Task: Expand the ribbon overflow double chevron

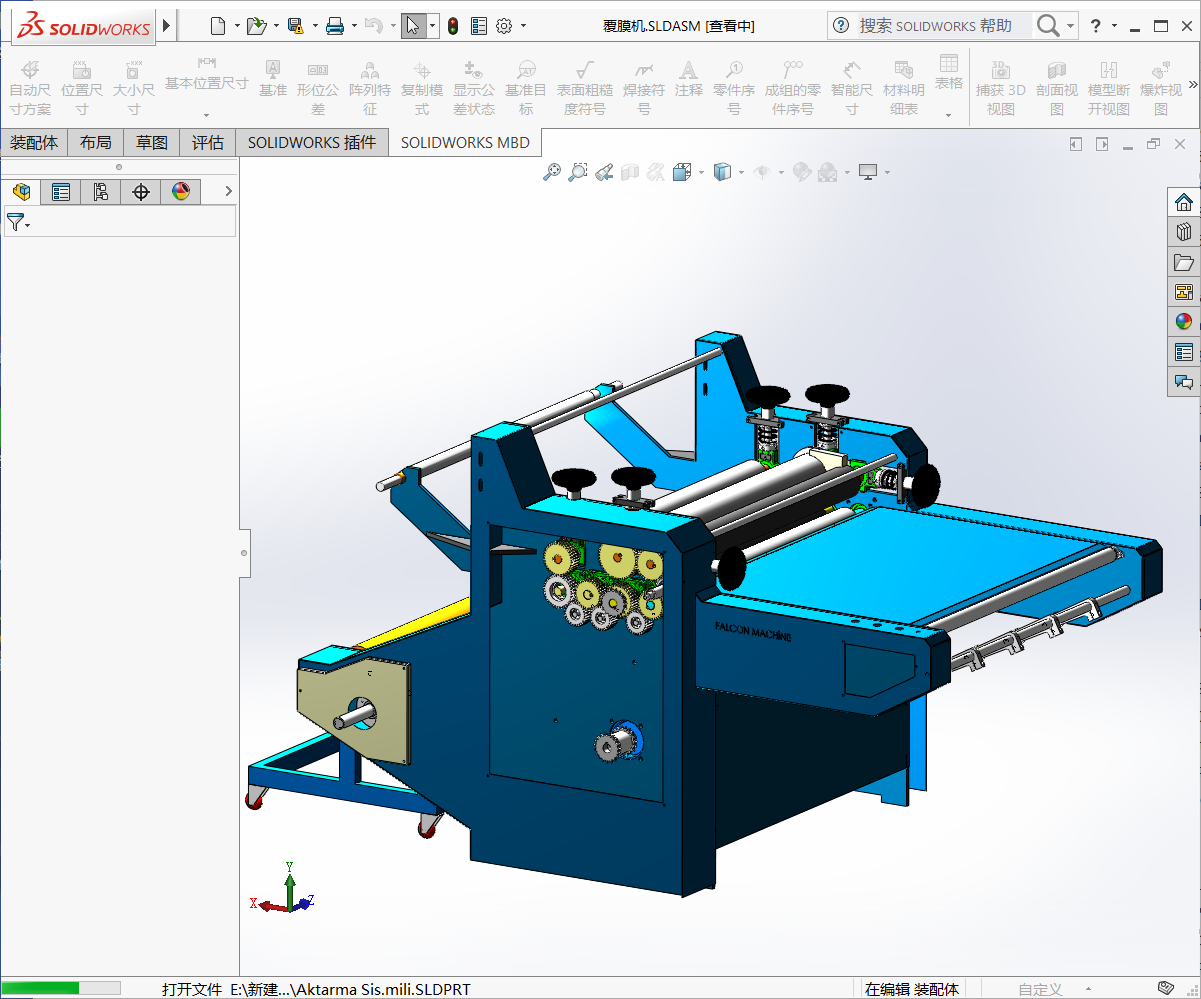Action: coord(1192,84)
